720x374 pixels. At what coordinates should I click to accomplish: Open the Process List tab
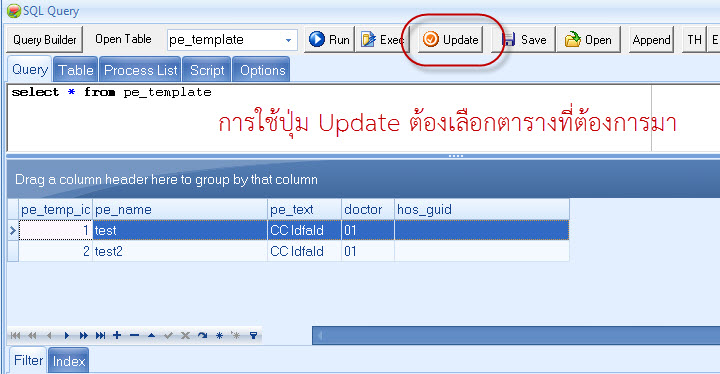tap(140, 70)
